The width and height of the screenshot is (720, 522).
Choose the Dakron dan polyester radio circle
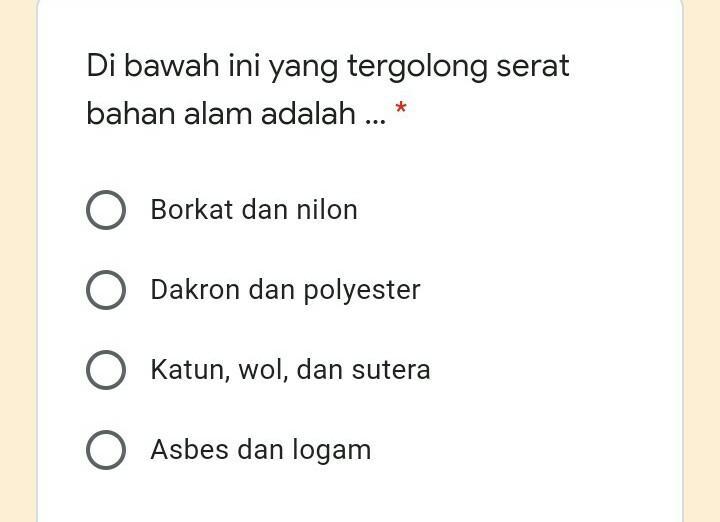click(x=106, y=290)
